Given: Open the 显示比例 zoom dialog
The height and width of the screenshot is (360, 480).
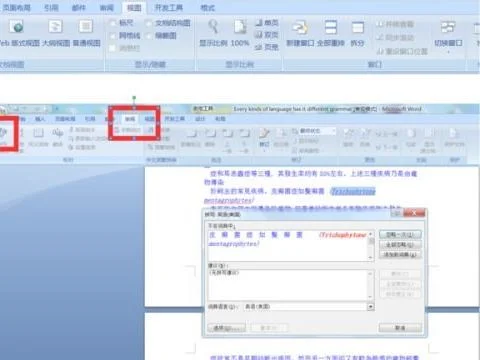Looking at the screenshot, I should click(213, 33).
